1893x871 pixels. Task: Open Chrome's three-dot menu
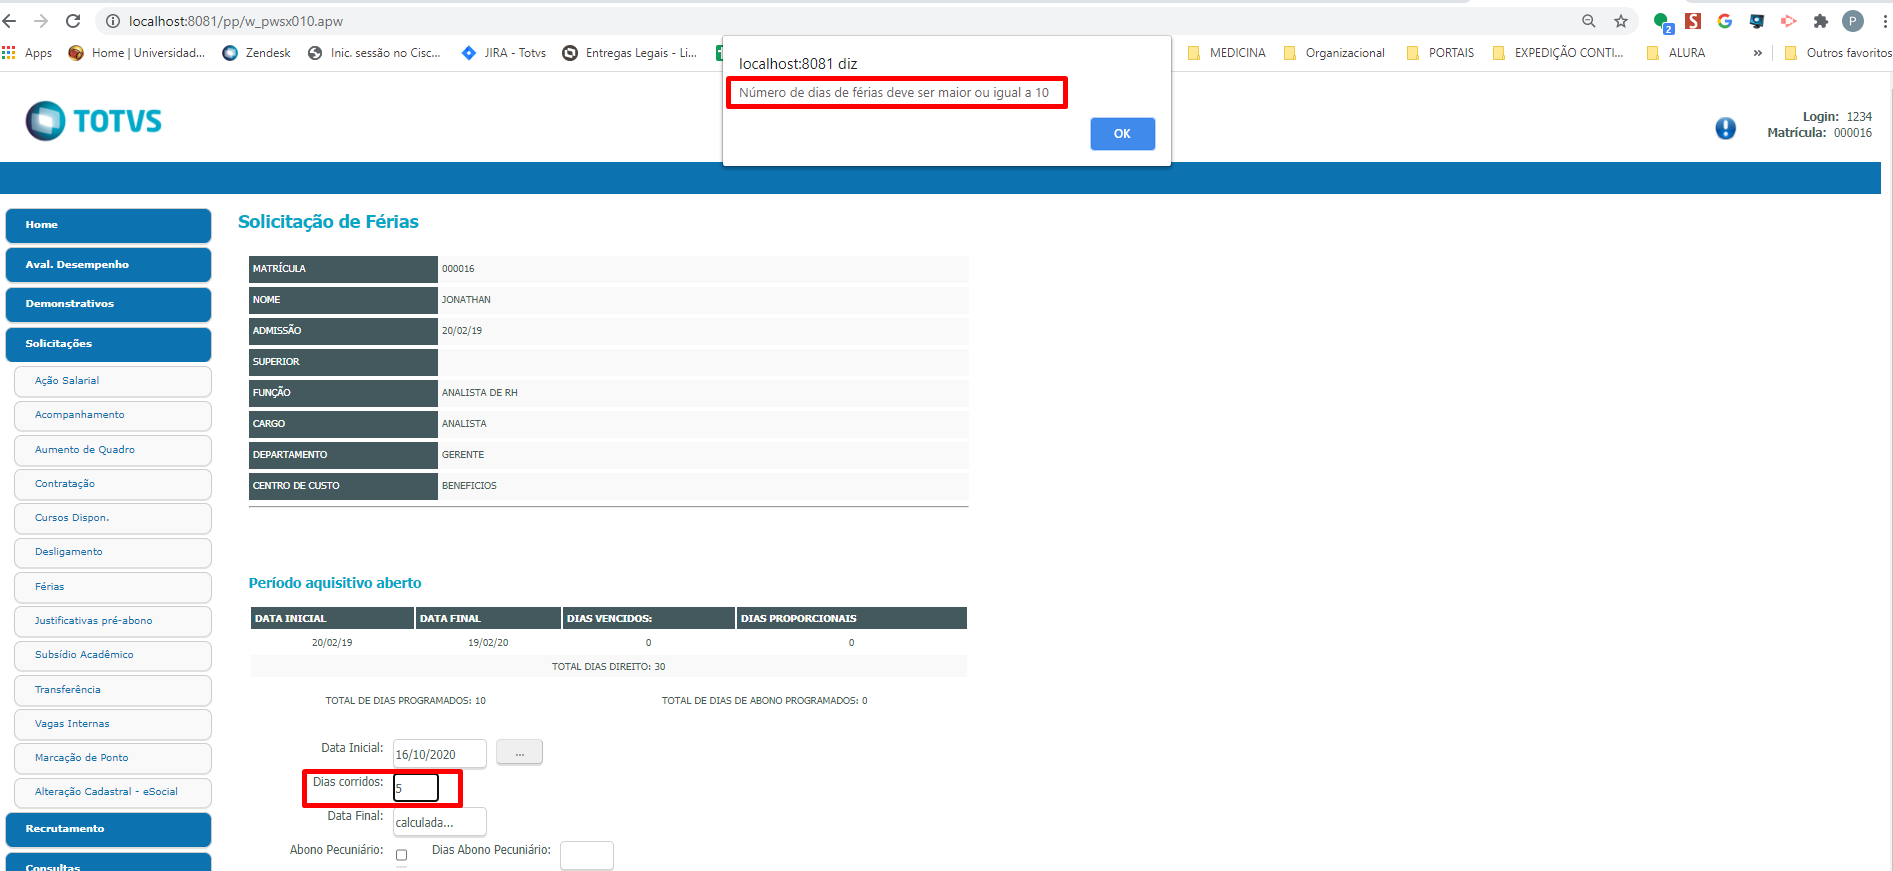1885,21
